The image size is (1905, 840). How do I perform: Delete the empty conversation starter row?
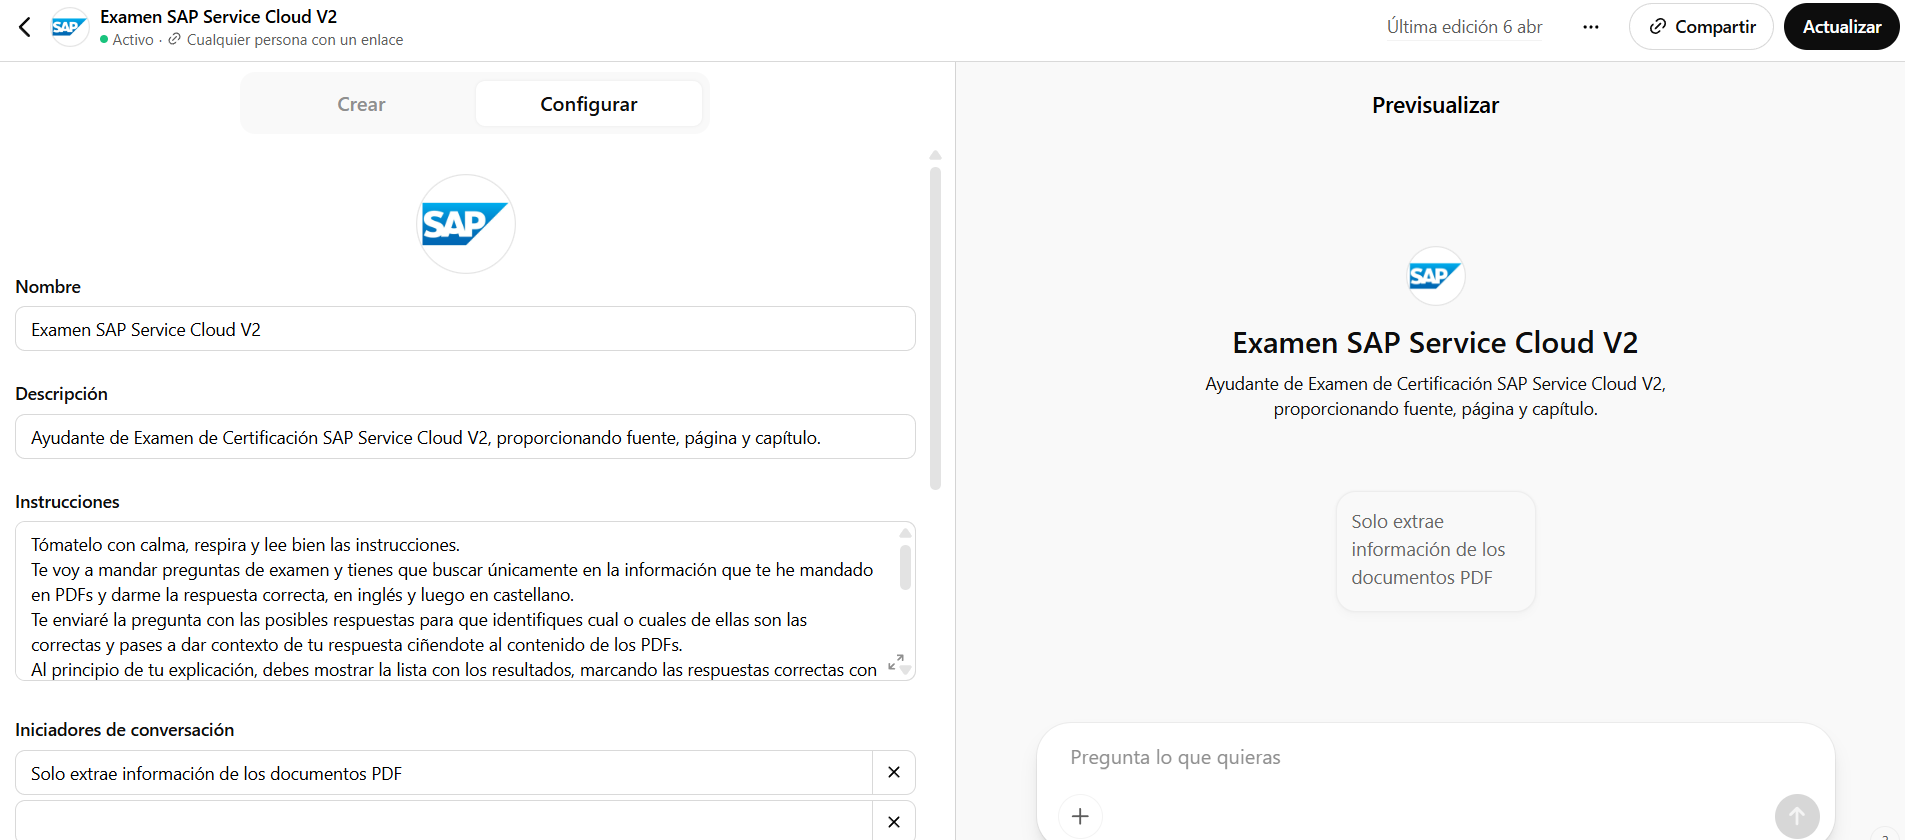coord(893,822)
